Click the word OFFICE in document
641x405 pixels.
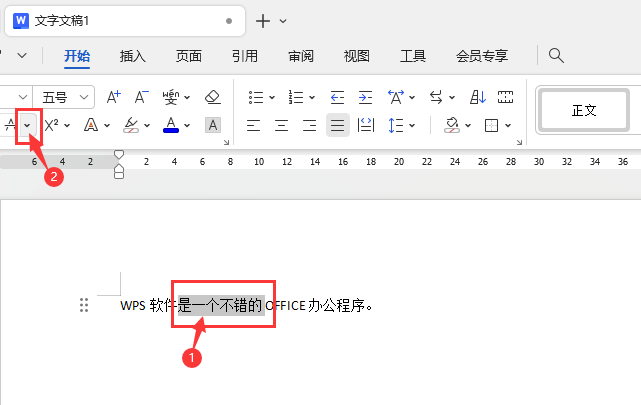click(x=285, y=306)
